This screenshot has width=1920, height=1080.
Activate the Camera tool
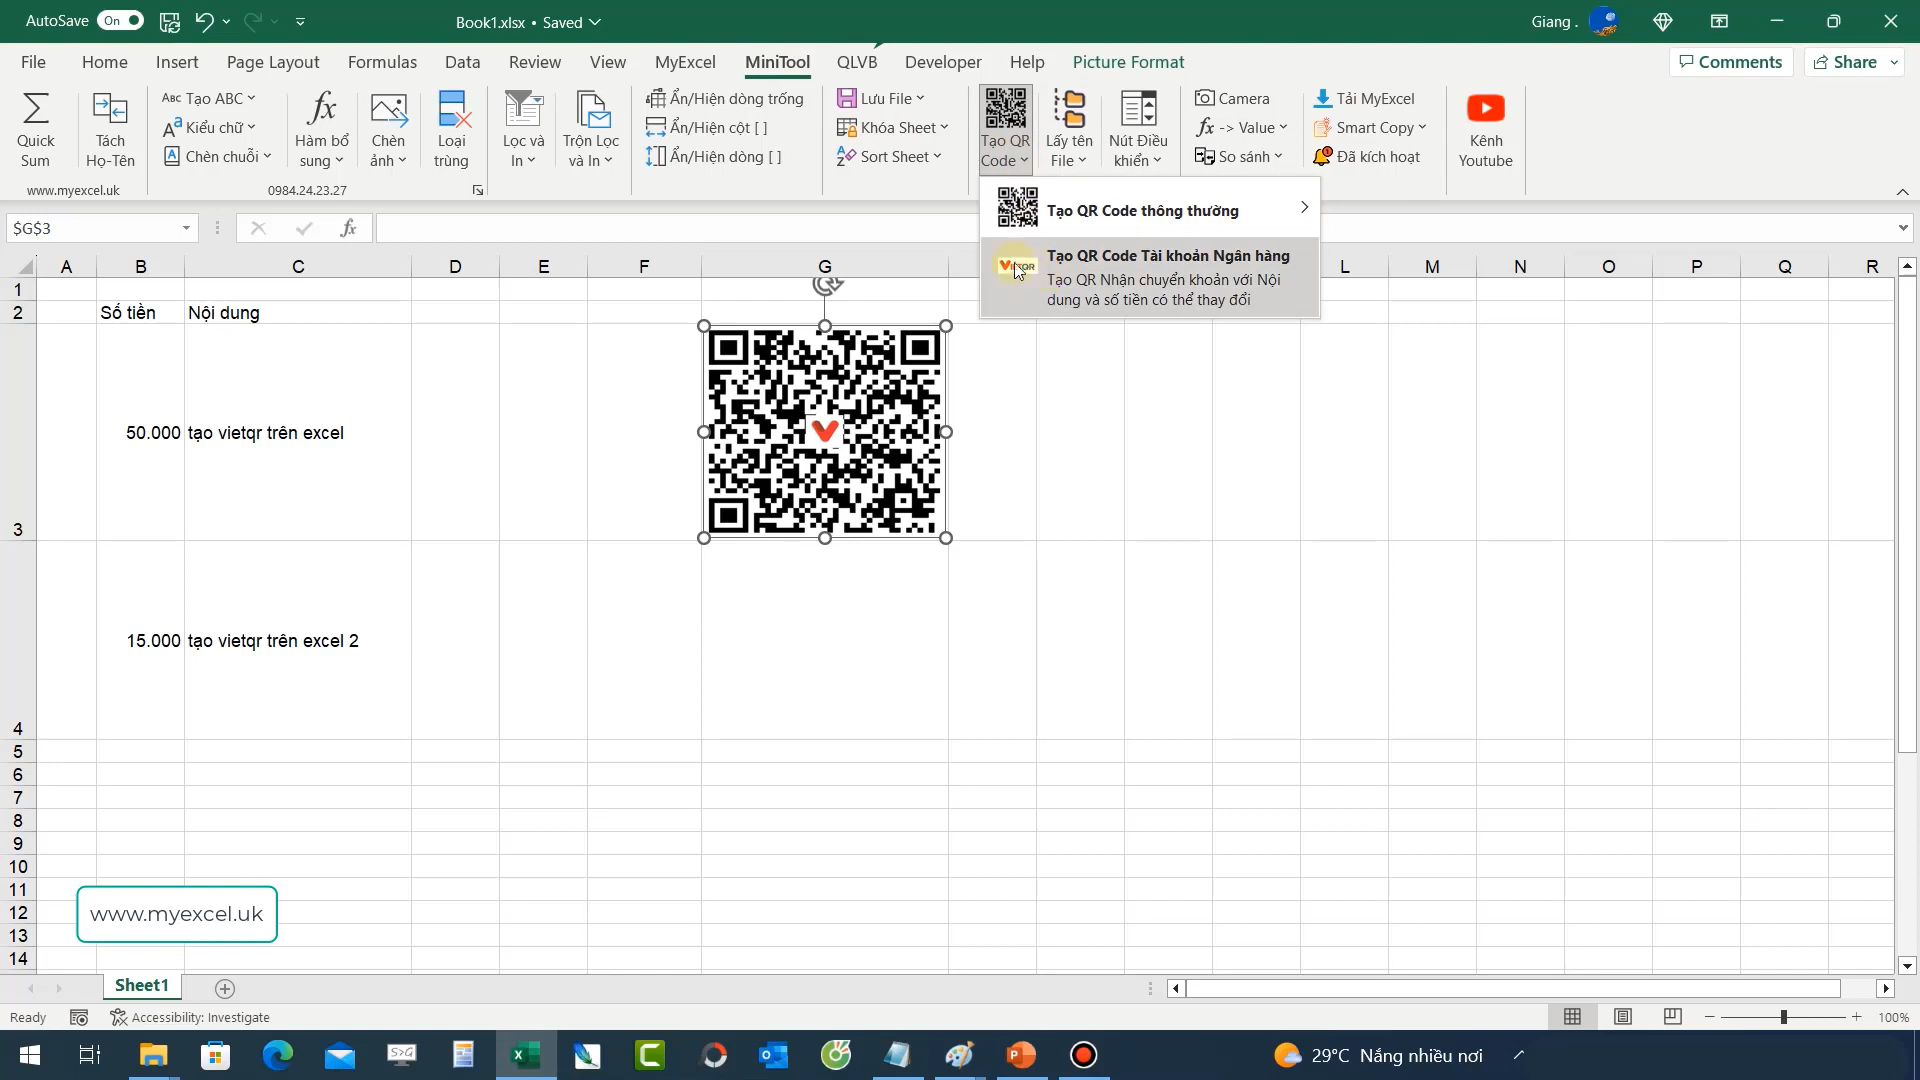pos(1233,98)
